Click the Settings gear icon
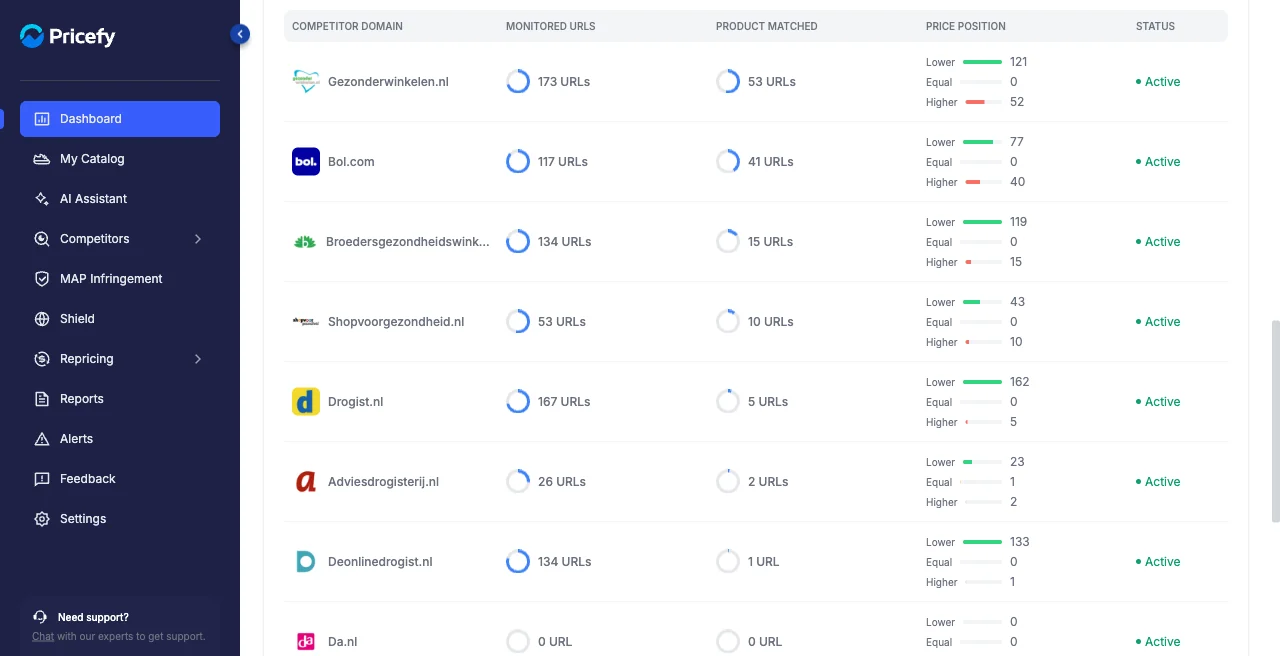Screen dimensions: 1280x656 point(42,519)
